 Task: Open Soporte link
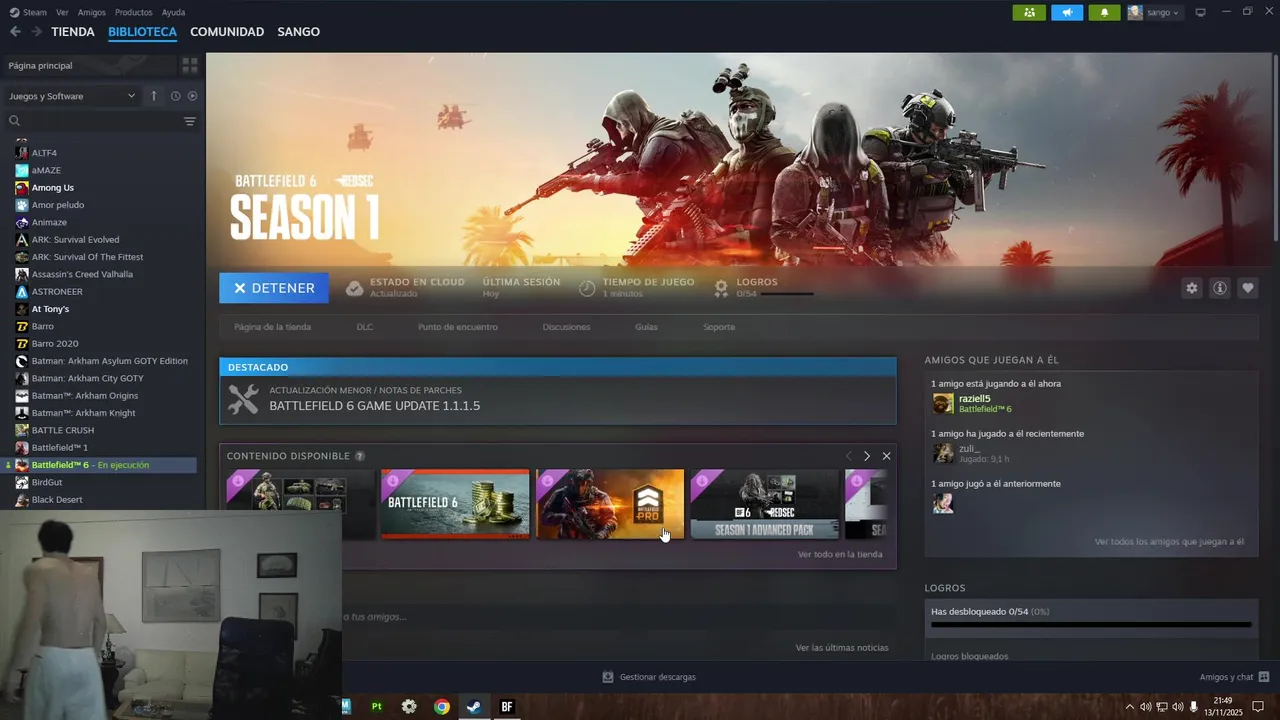[719, 327]
